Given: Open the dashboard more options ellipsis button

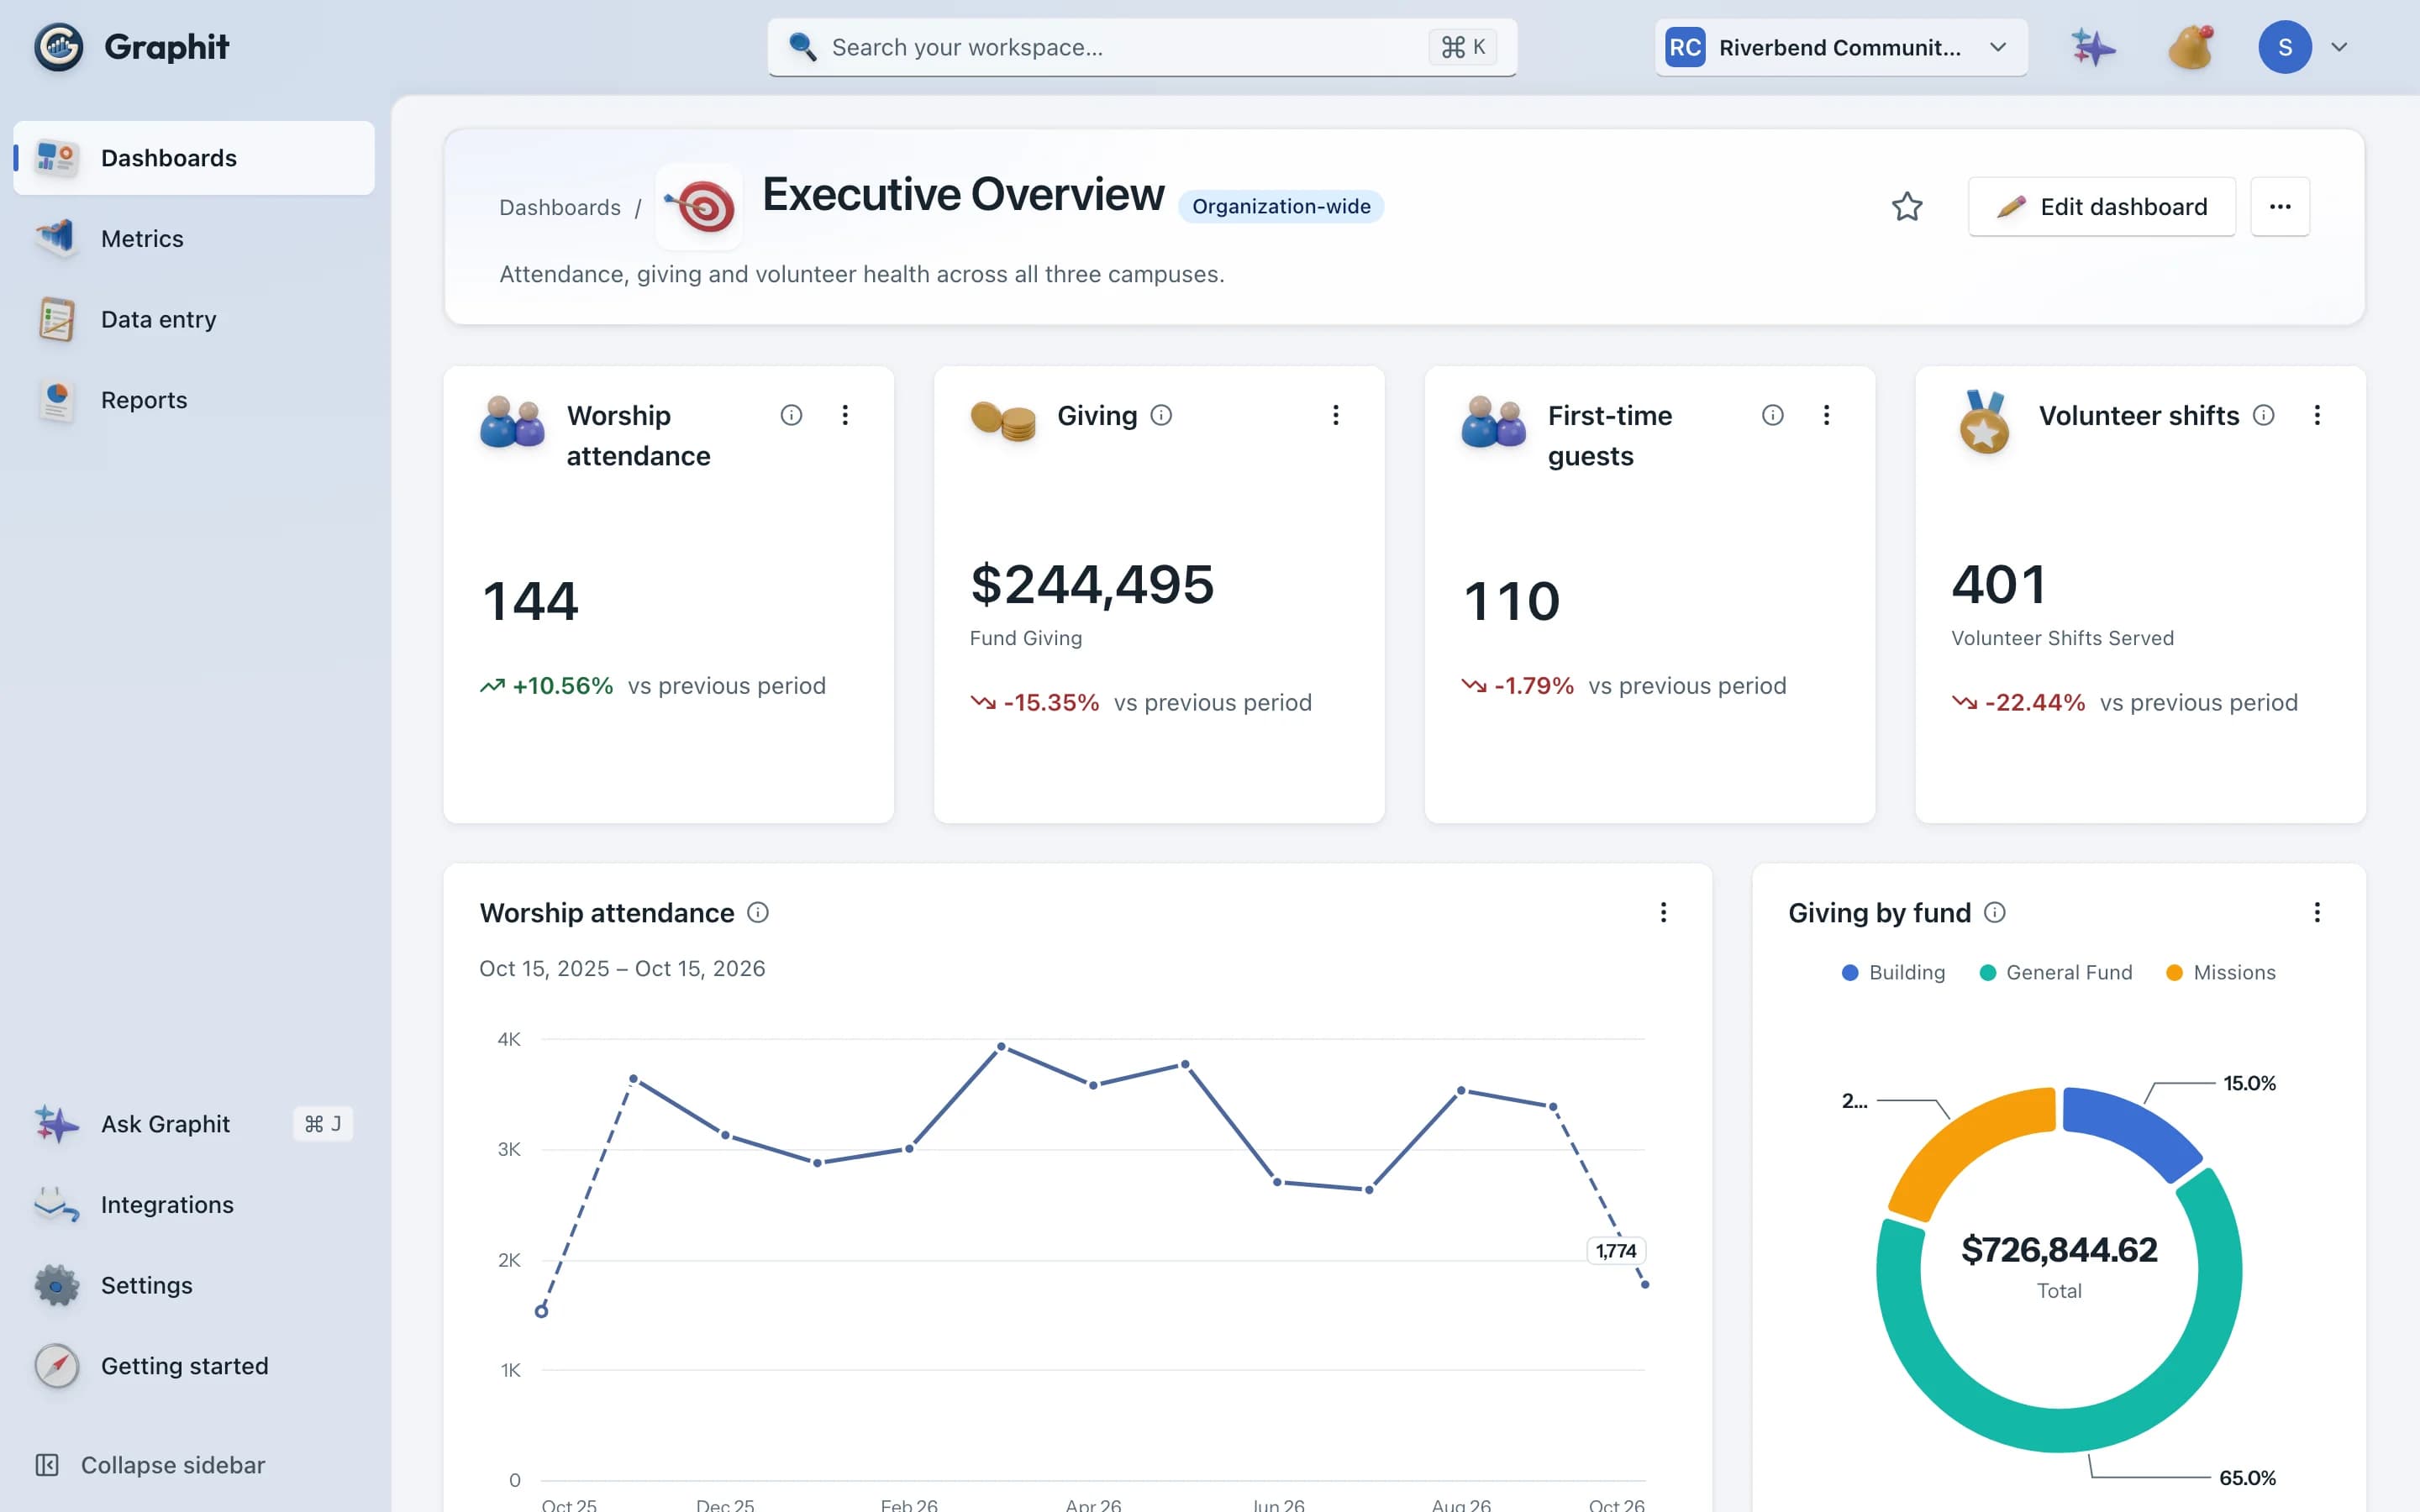Looking at the screenshot, I should 2280,207.
